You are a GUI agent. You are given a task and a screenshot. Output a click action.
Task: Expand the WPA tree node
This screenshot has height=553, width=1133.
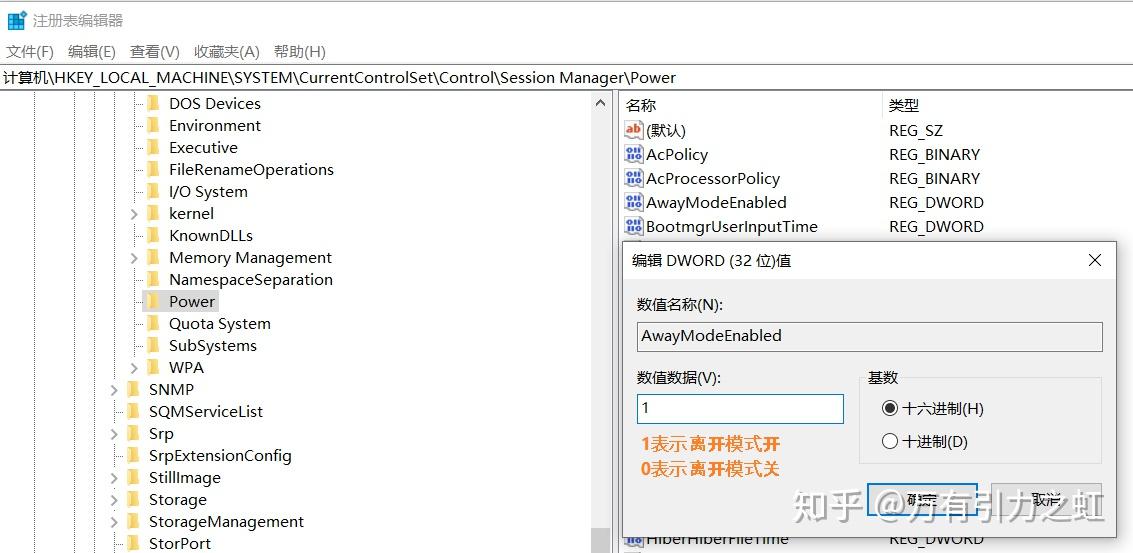134,368
